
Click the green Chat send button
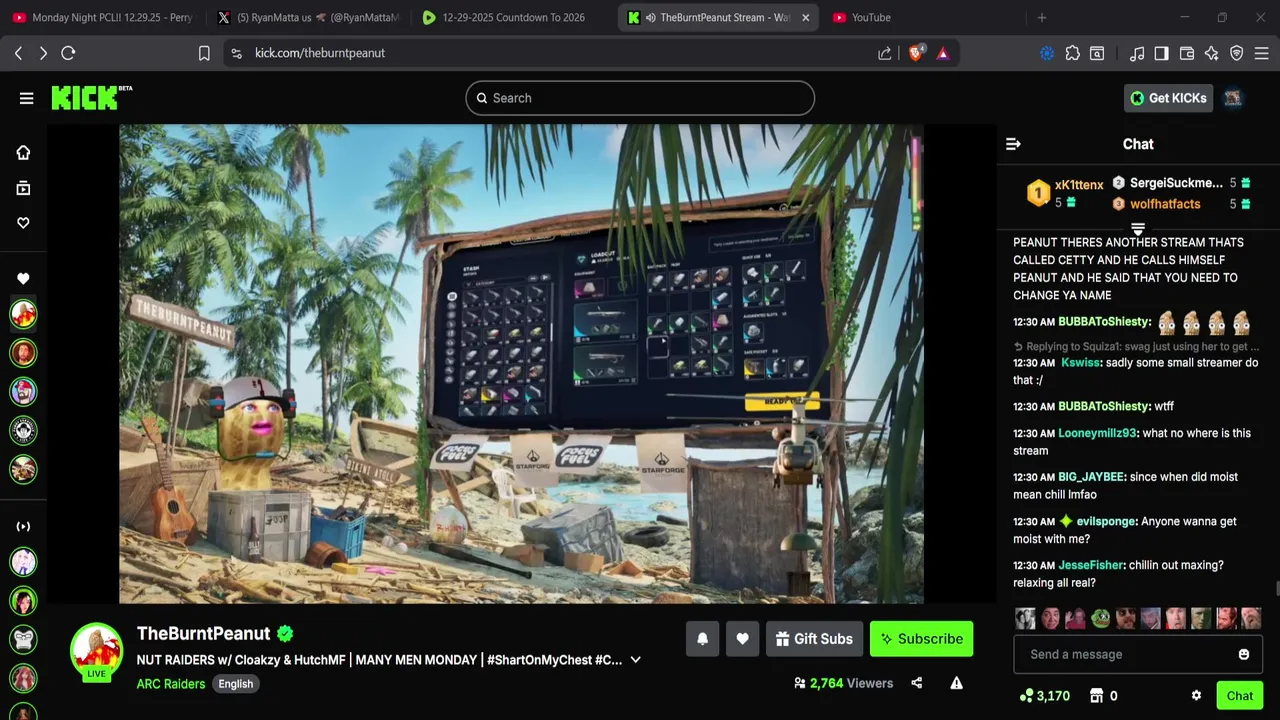(x=1239, y=696)
